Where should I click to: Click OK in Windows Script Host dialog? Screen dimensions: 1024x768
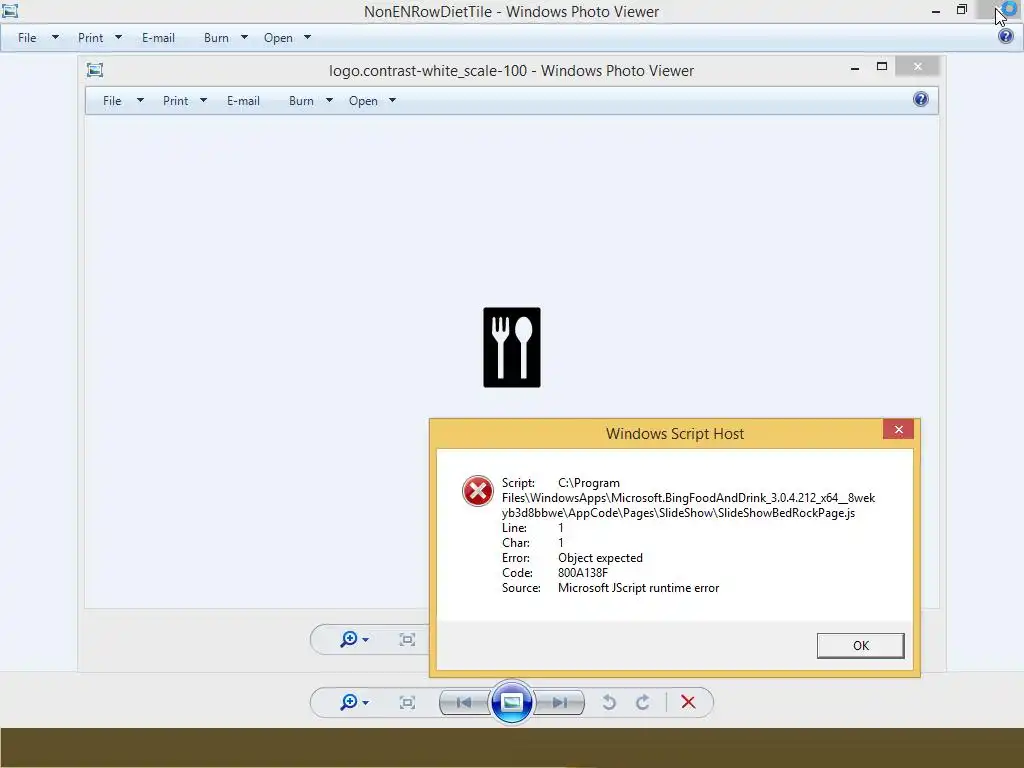pyautogui.click(x=860, y=645)
